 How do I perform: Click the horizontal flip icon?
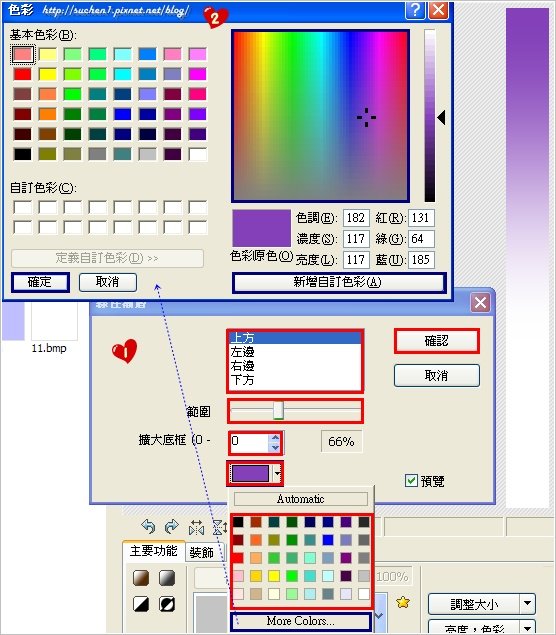click(x=196, y=528)
